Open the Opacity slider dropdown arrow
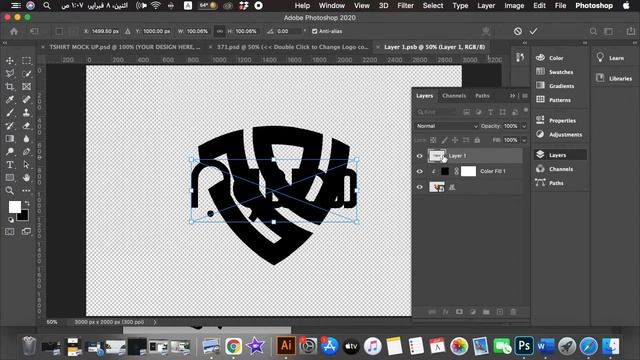The width and height of the screenshot is (640, 360). coord(524,126)
